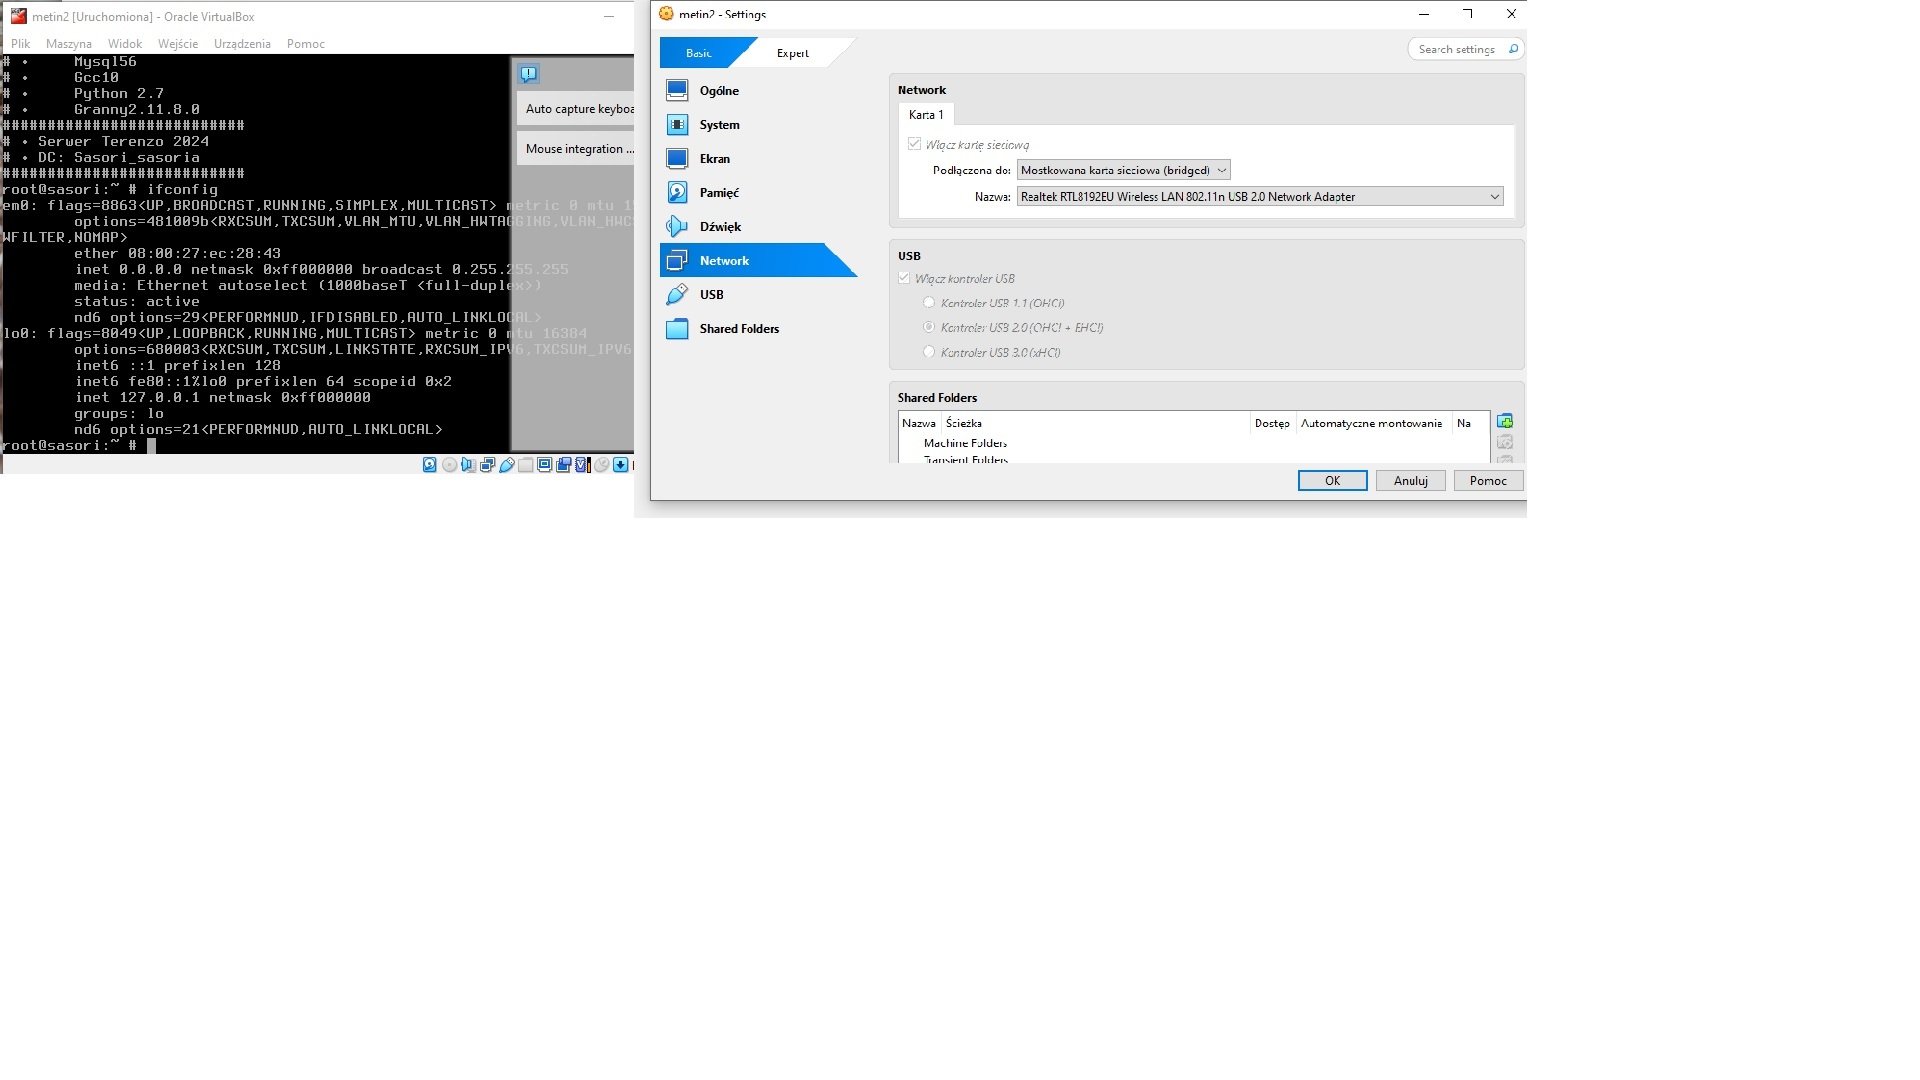
Task: Open the Urządzenia menu
Action: pos(242,44)
